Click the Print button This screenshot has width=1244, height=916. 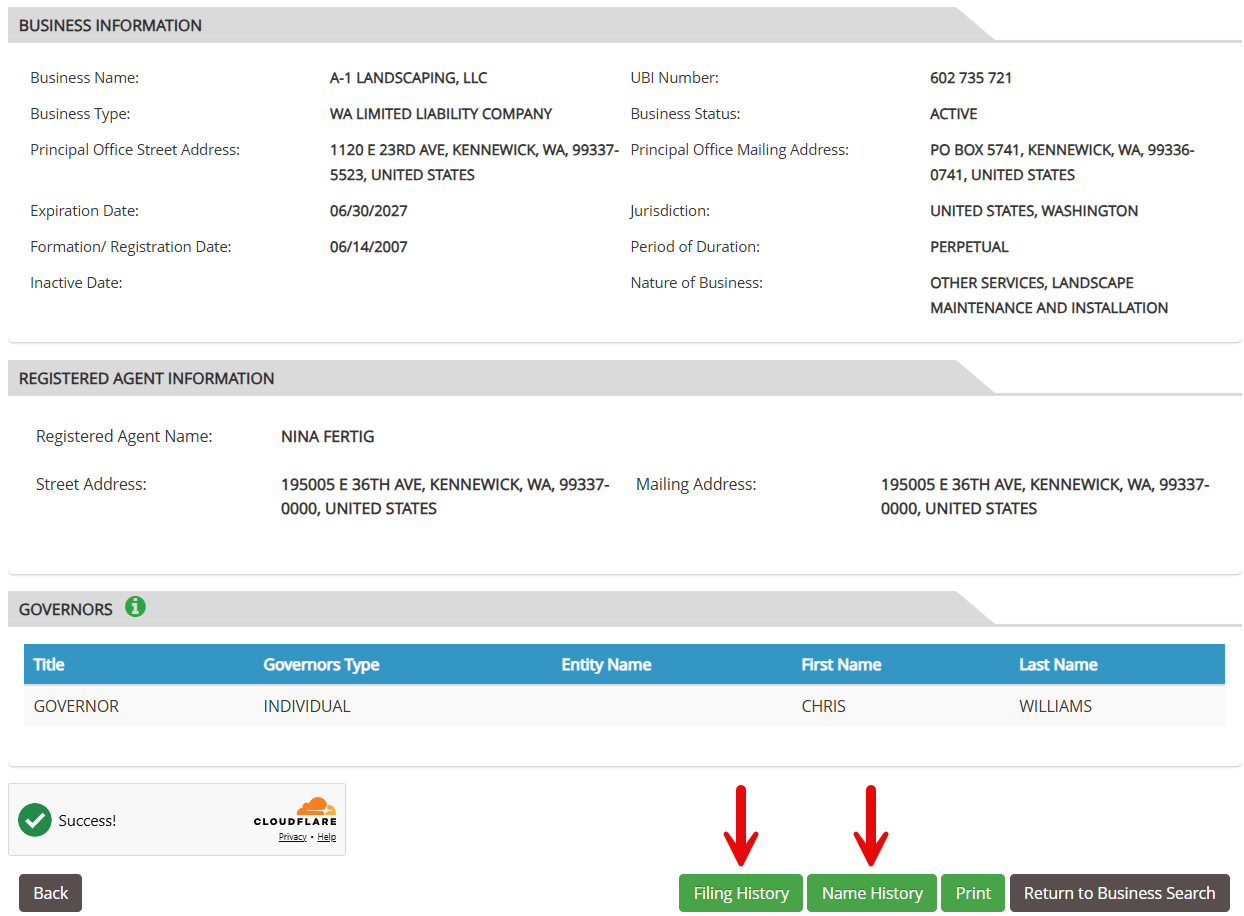point(973,893)
